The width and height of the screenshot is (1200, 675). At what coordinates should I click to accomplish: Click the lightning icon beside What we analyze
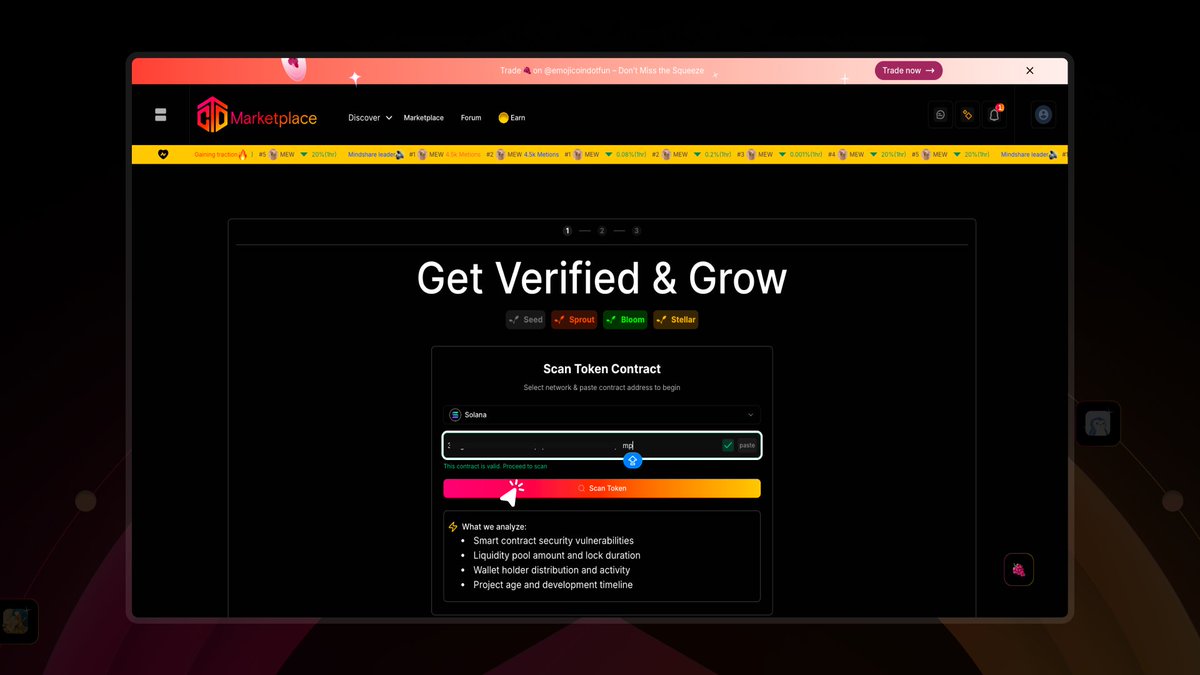453,527
